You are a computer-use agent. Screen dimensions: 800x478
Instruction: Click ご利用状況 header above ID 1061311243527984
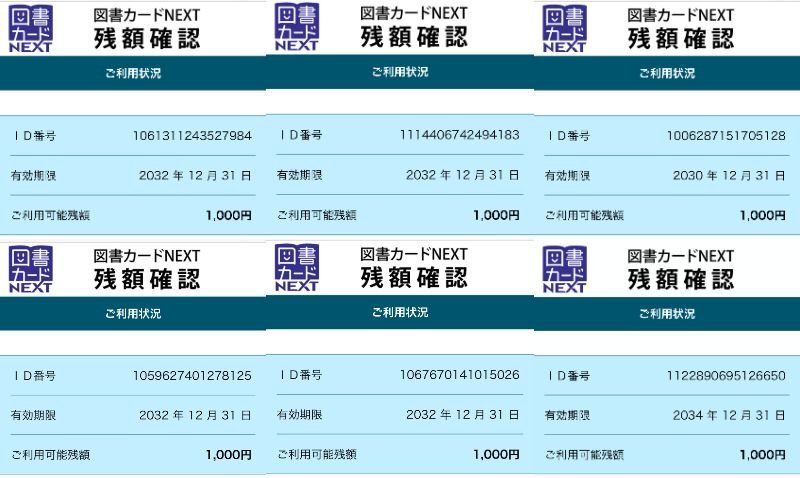click(133, 73)
